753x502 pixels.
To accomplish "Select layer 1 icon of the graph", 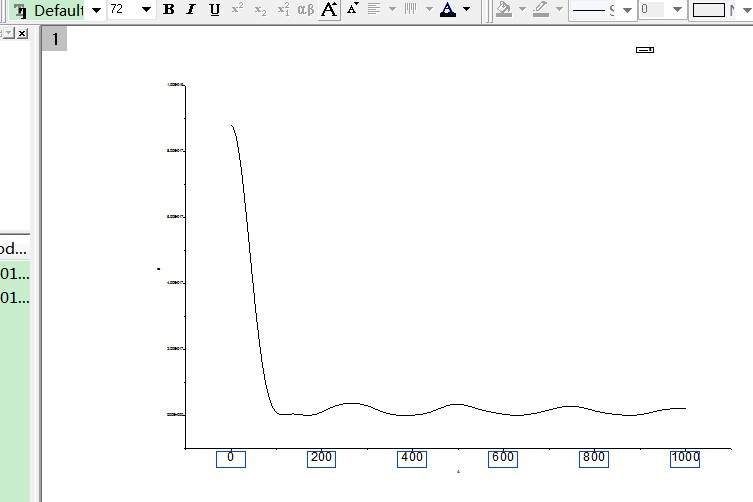I will [55, 39].
